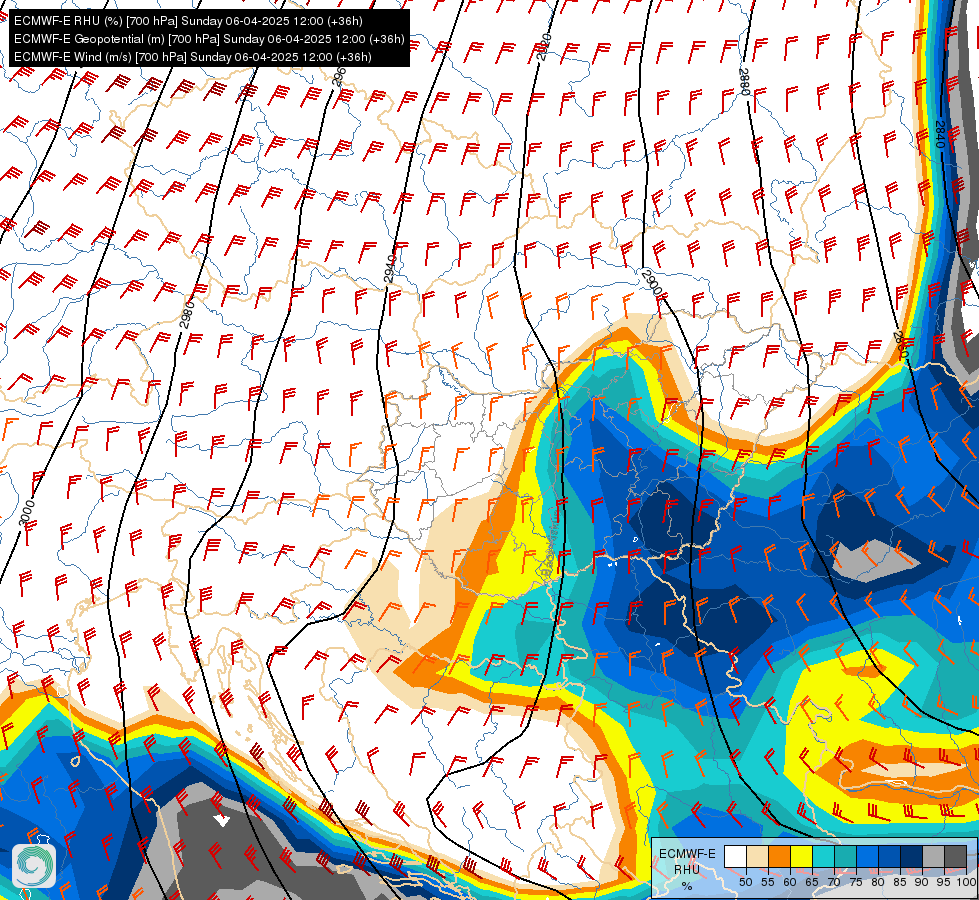Click the dark gray legend swatch

(x=955, y=856)
